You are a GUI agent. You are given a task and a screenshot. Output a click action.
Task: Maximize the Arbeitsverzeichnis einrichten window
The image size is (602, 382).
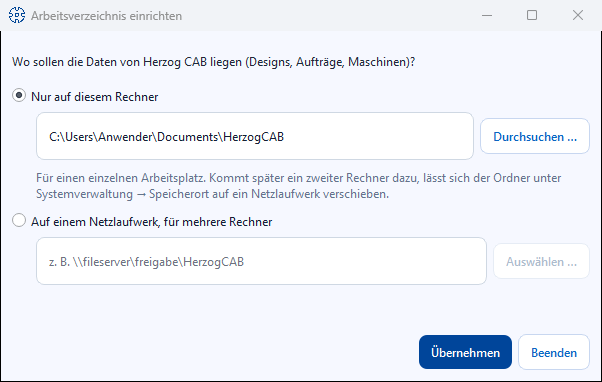click(532, 15)
